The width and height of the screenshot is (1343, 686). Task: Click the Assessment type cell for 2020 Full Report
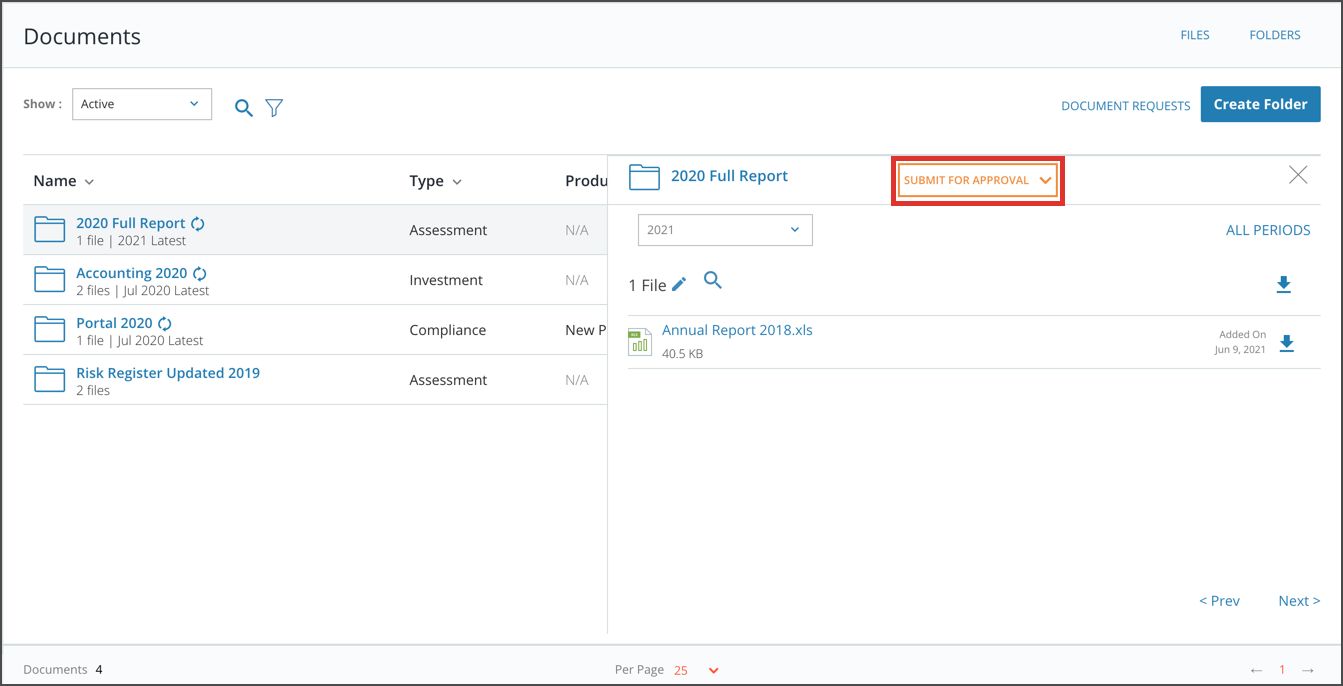coord(448,230)
